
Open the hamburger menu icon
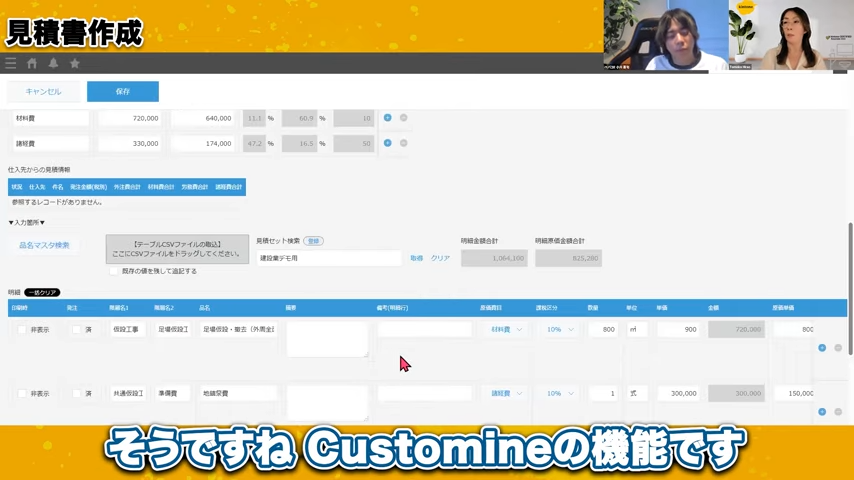pyautogui.click(x=10, y=63)
